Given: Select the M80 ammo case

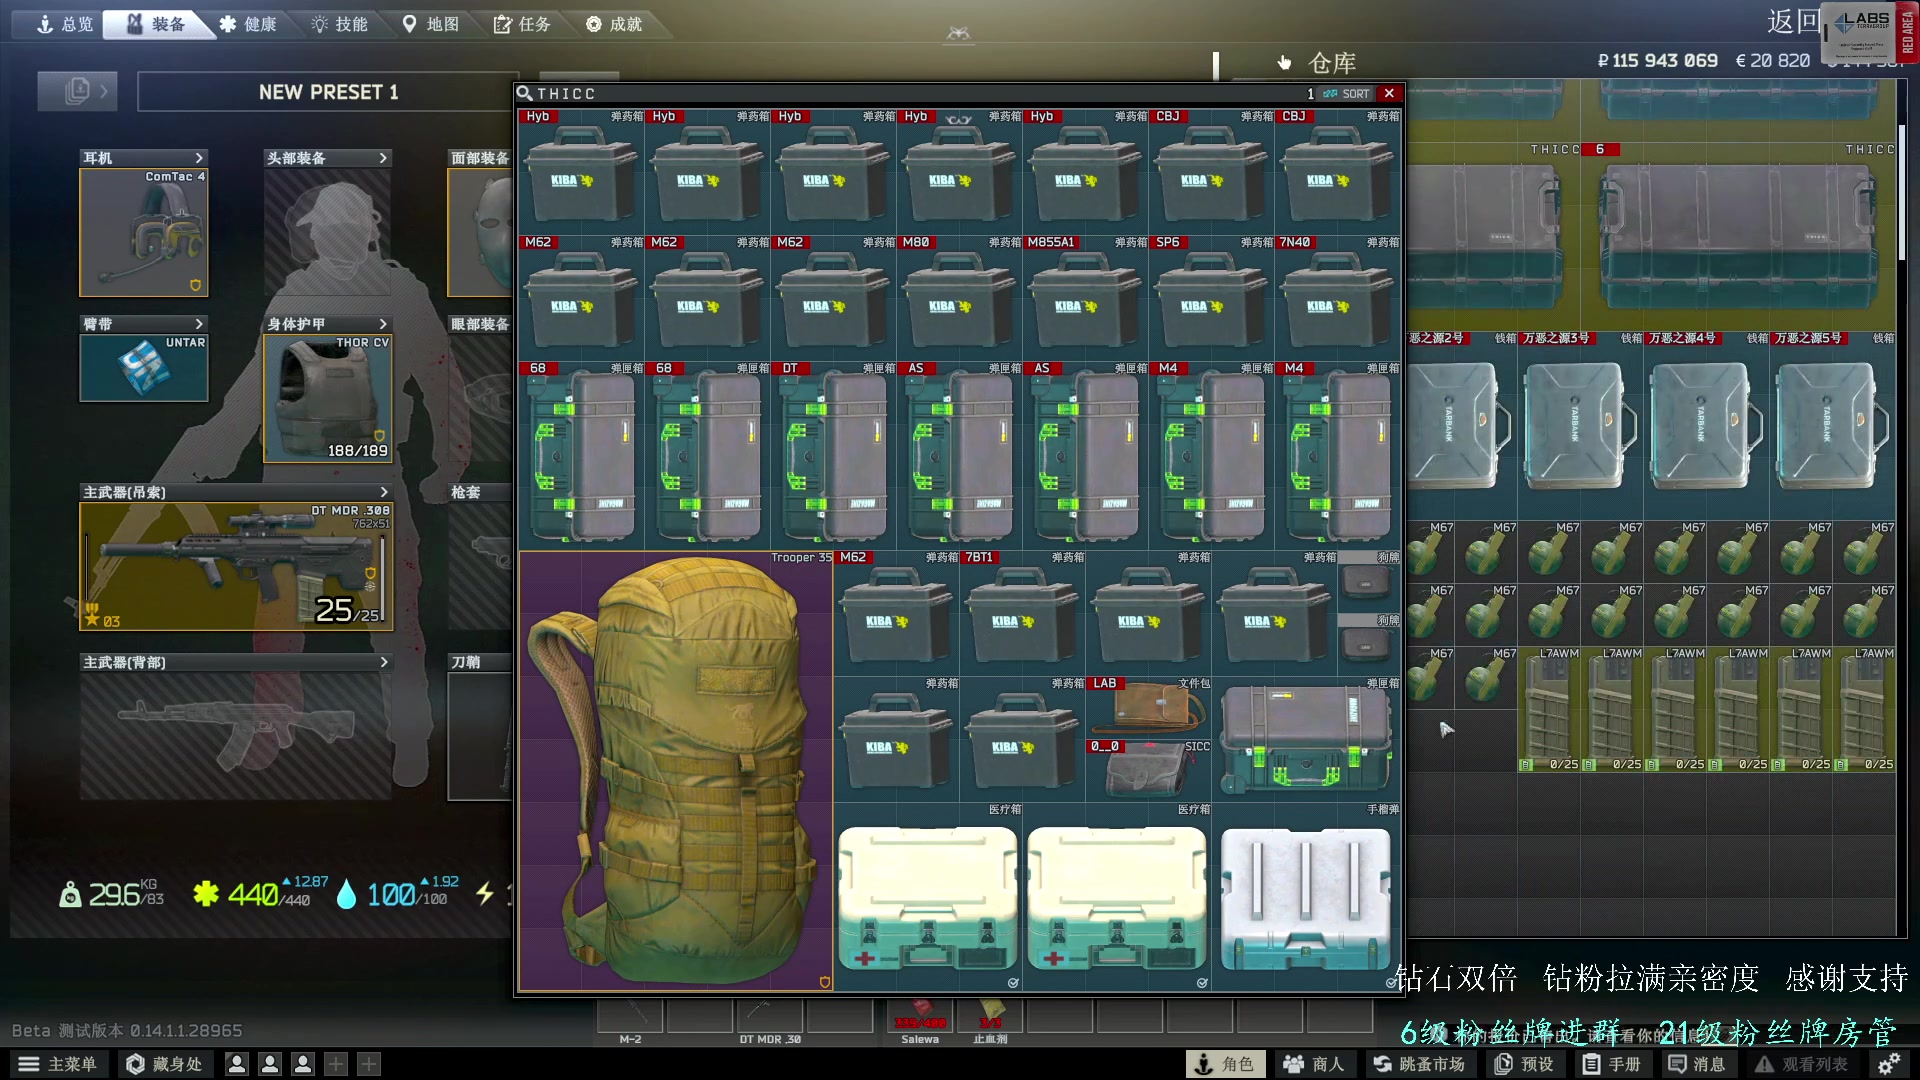Looking at the screenshot, I should point(959,298).
